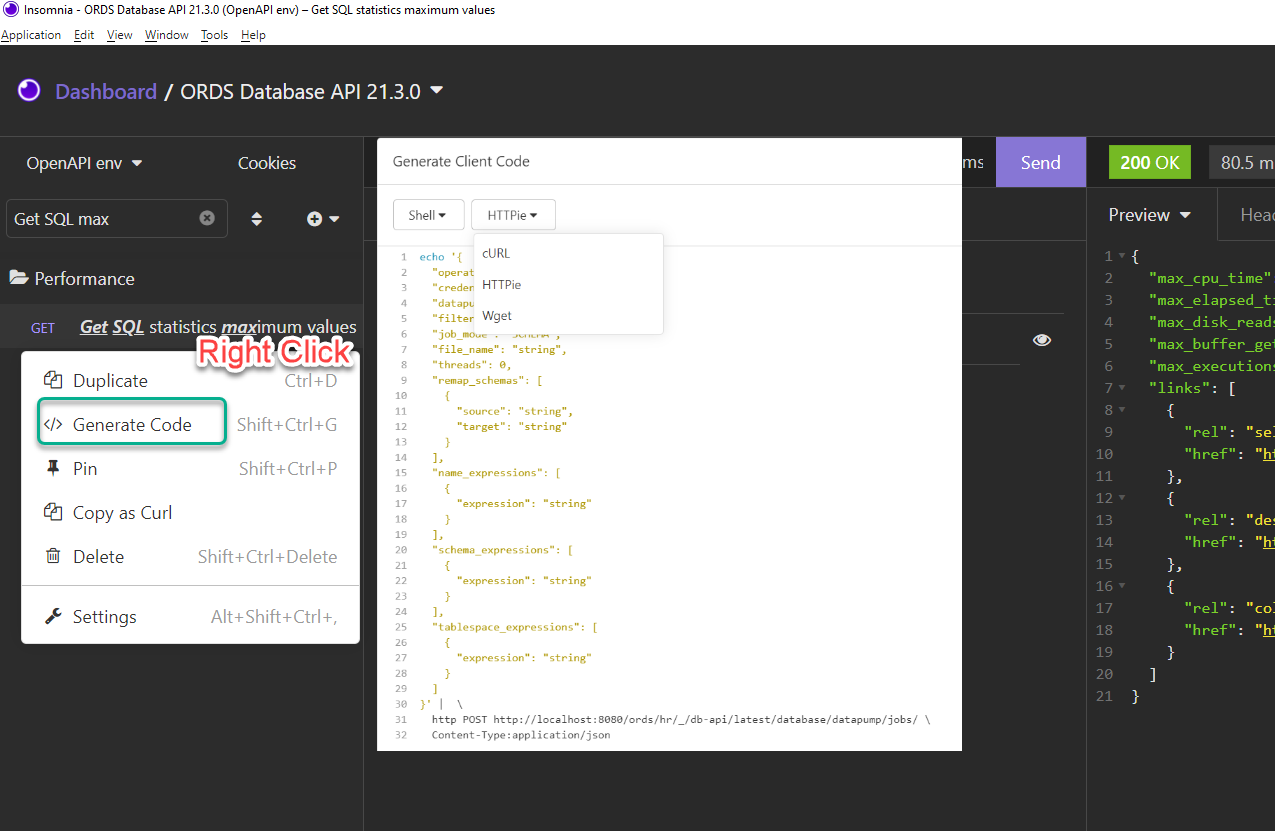Click the Delete trash can icon
The width and height of the screenshot is (1275, 831).
click(x=53, y=556)
